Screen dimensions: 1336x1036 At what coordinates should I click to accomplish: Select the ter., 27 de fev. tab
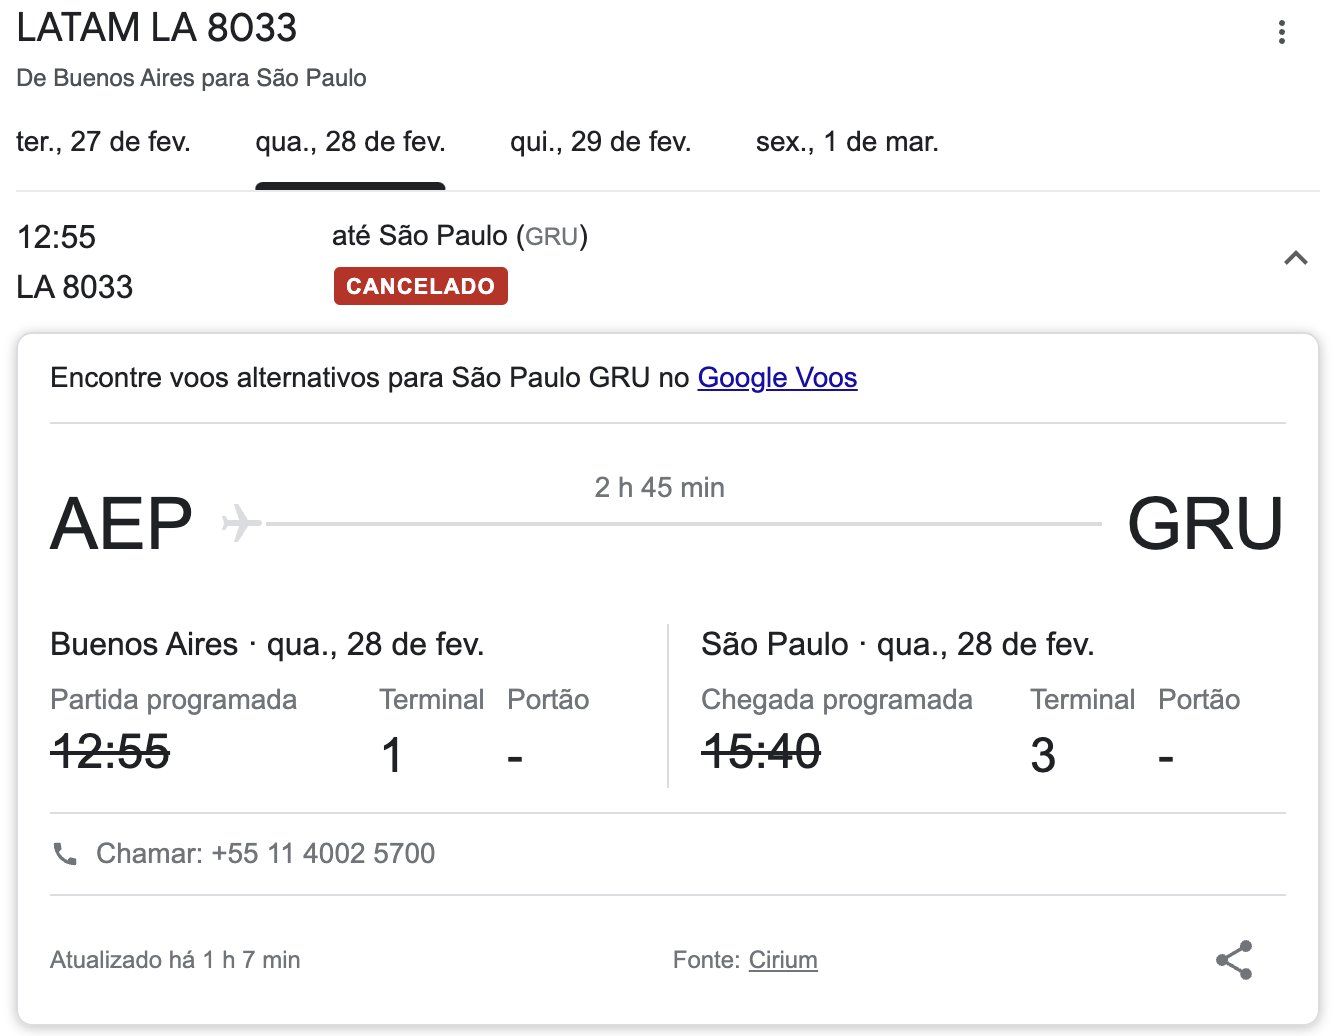click(x=103, y=142)
